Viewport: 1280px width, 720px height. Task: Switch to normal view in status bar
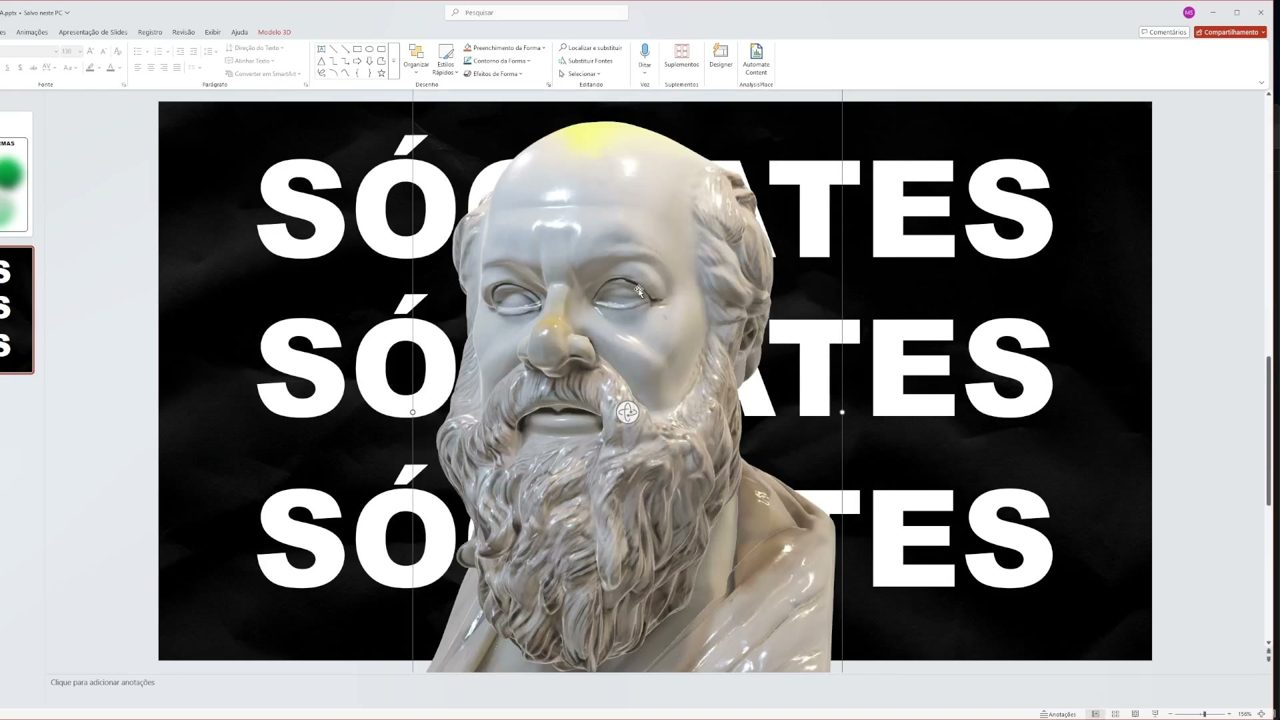pyautogui.click(x=1096, y=714)
